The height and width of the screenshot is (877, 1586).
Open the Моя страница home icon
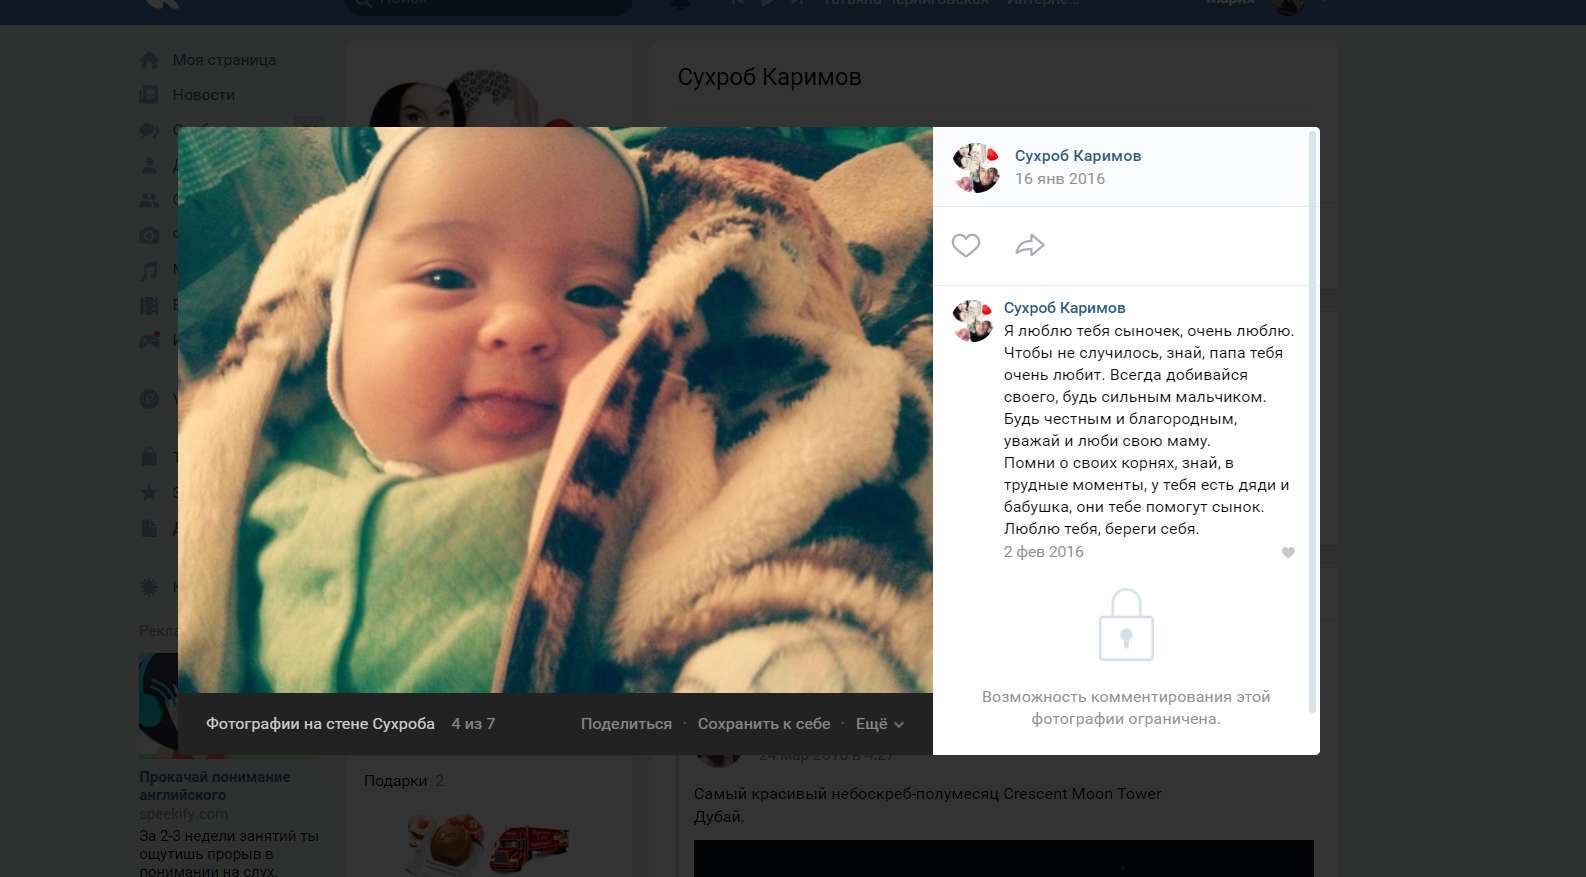click(x=149, y=60)
